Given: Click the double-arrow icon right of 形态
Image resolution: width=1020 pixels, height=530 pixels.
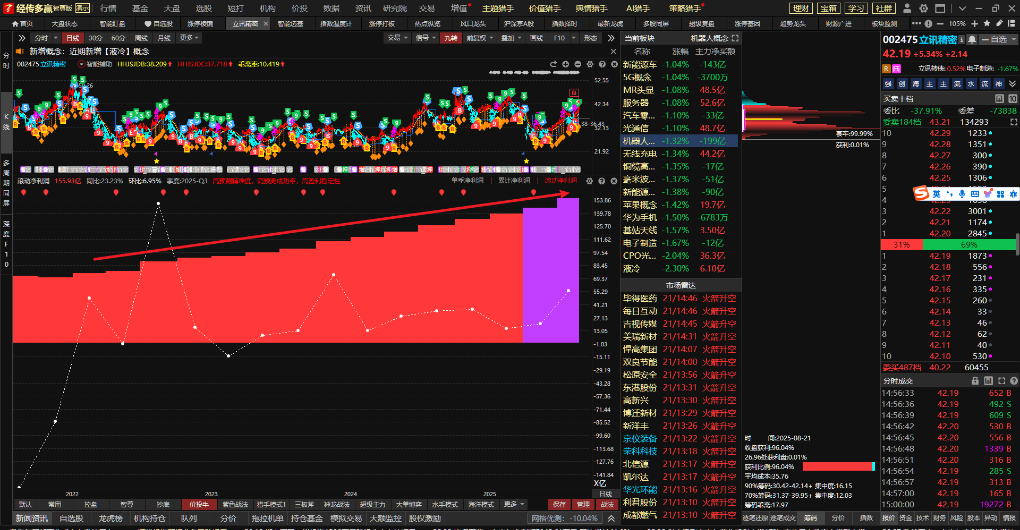Looking at the screenshot, I should coord(611,38).
